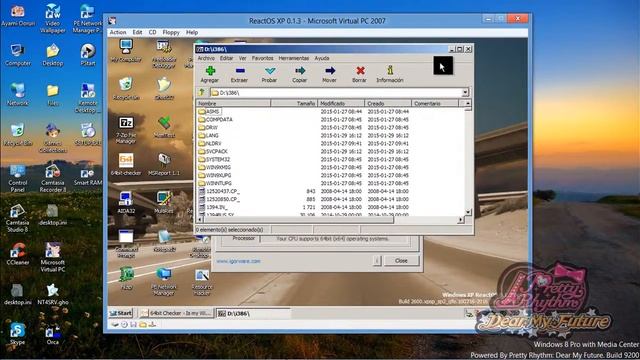Open Virtual PC Action menu
640x360 pixels.
click(x=118, y=32)
